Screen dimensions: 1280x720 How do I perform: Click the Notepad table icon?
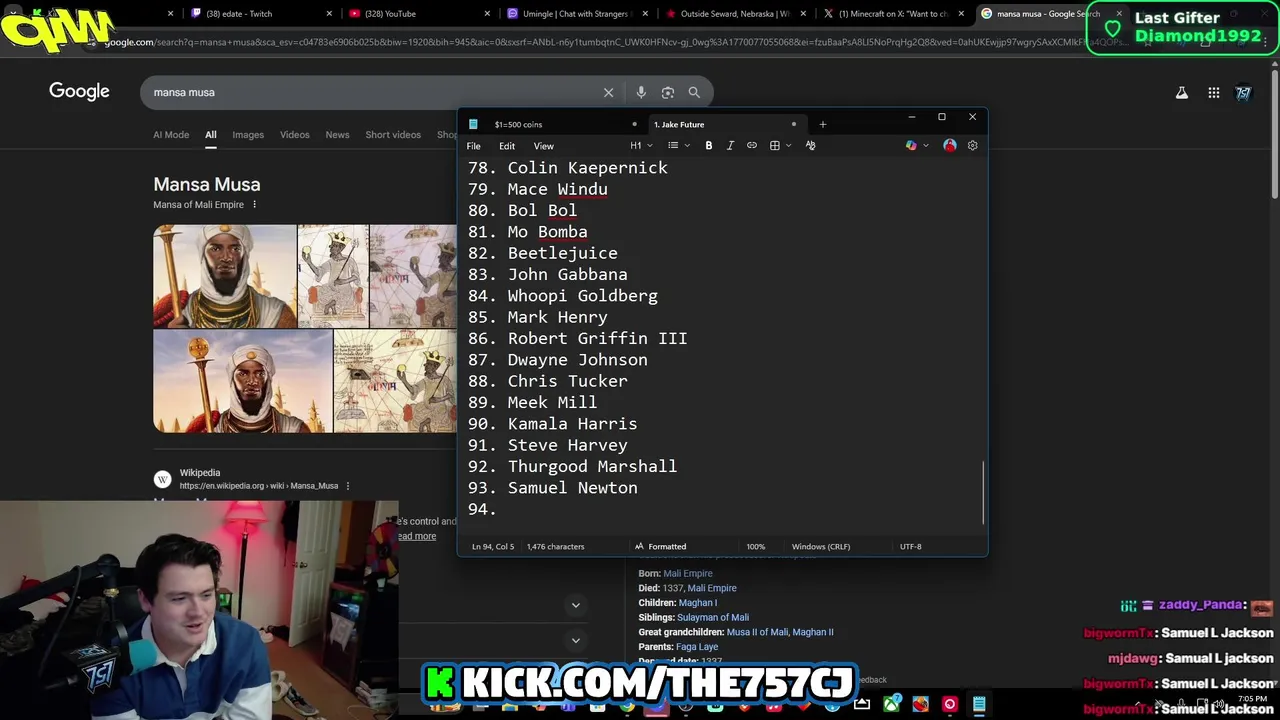click(x=774, y=146)
